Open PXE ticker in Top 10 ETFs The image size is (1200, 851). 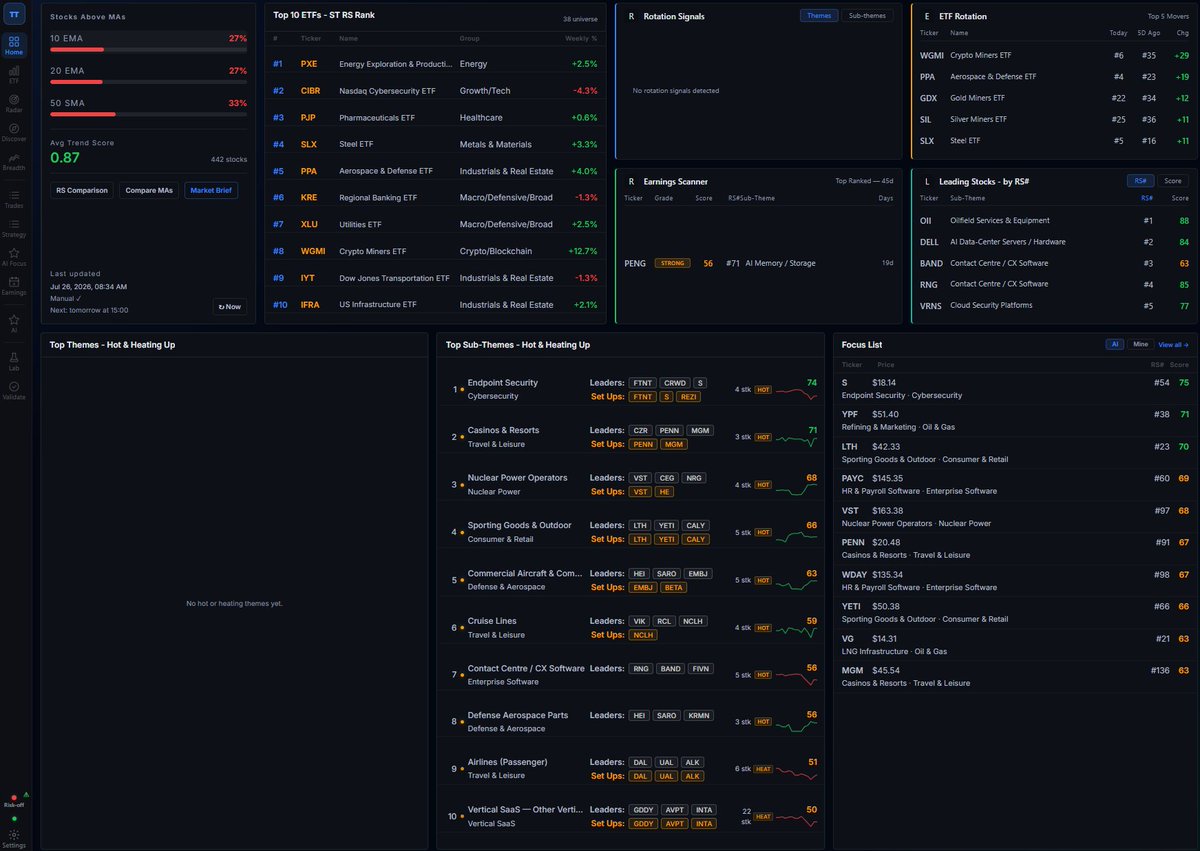click(309, 64)
